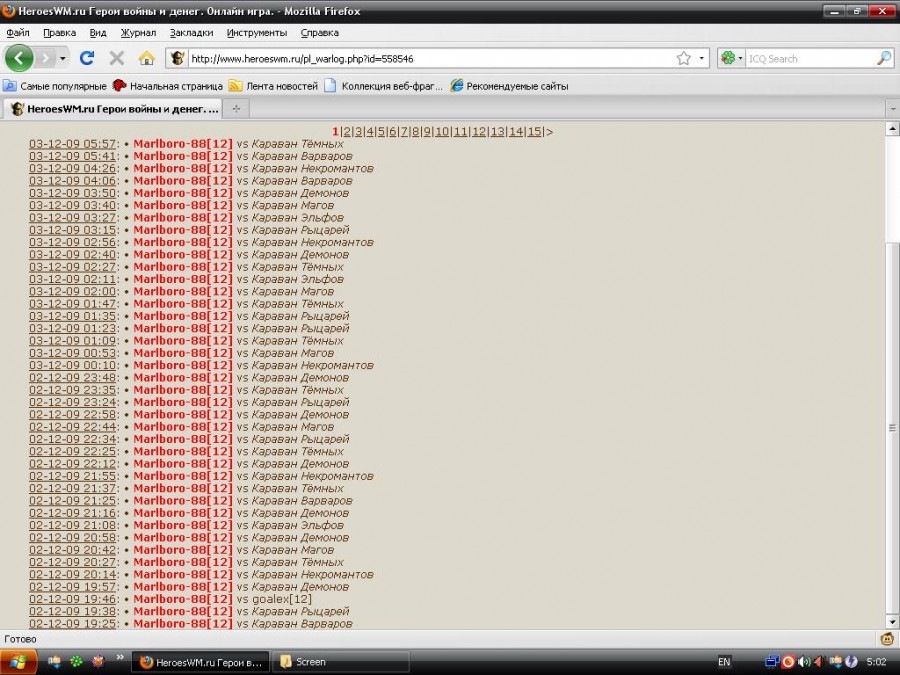The width and height of the screenshot is (900, 675).
Task: Go to page 10 of battle log
Action: coord(441,131)
